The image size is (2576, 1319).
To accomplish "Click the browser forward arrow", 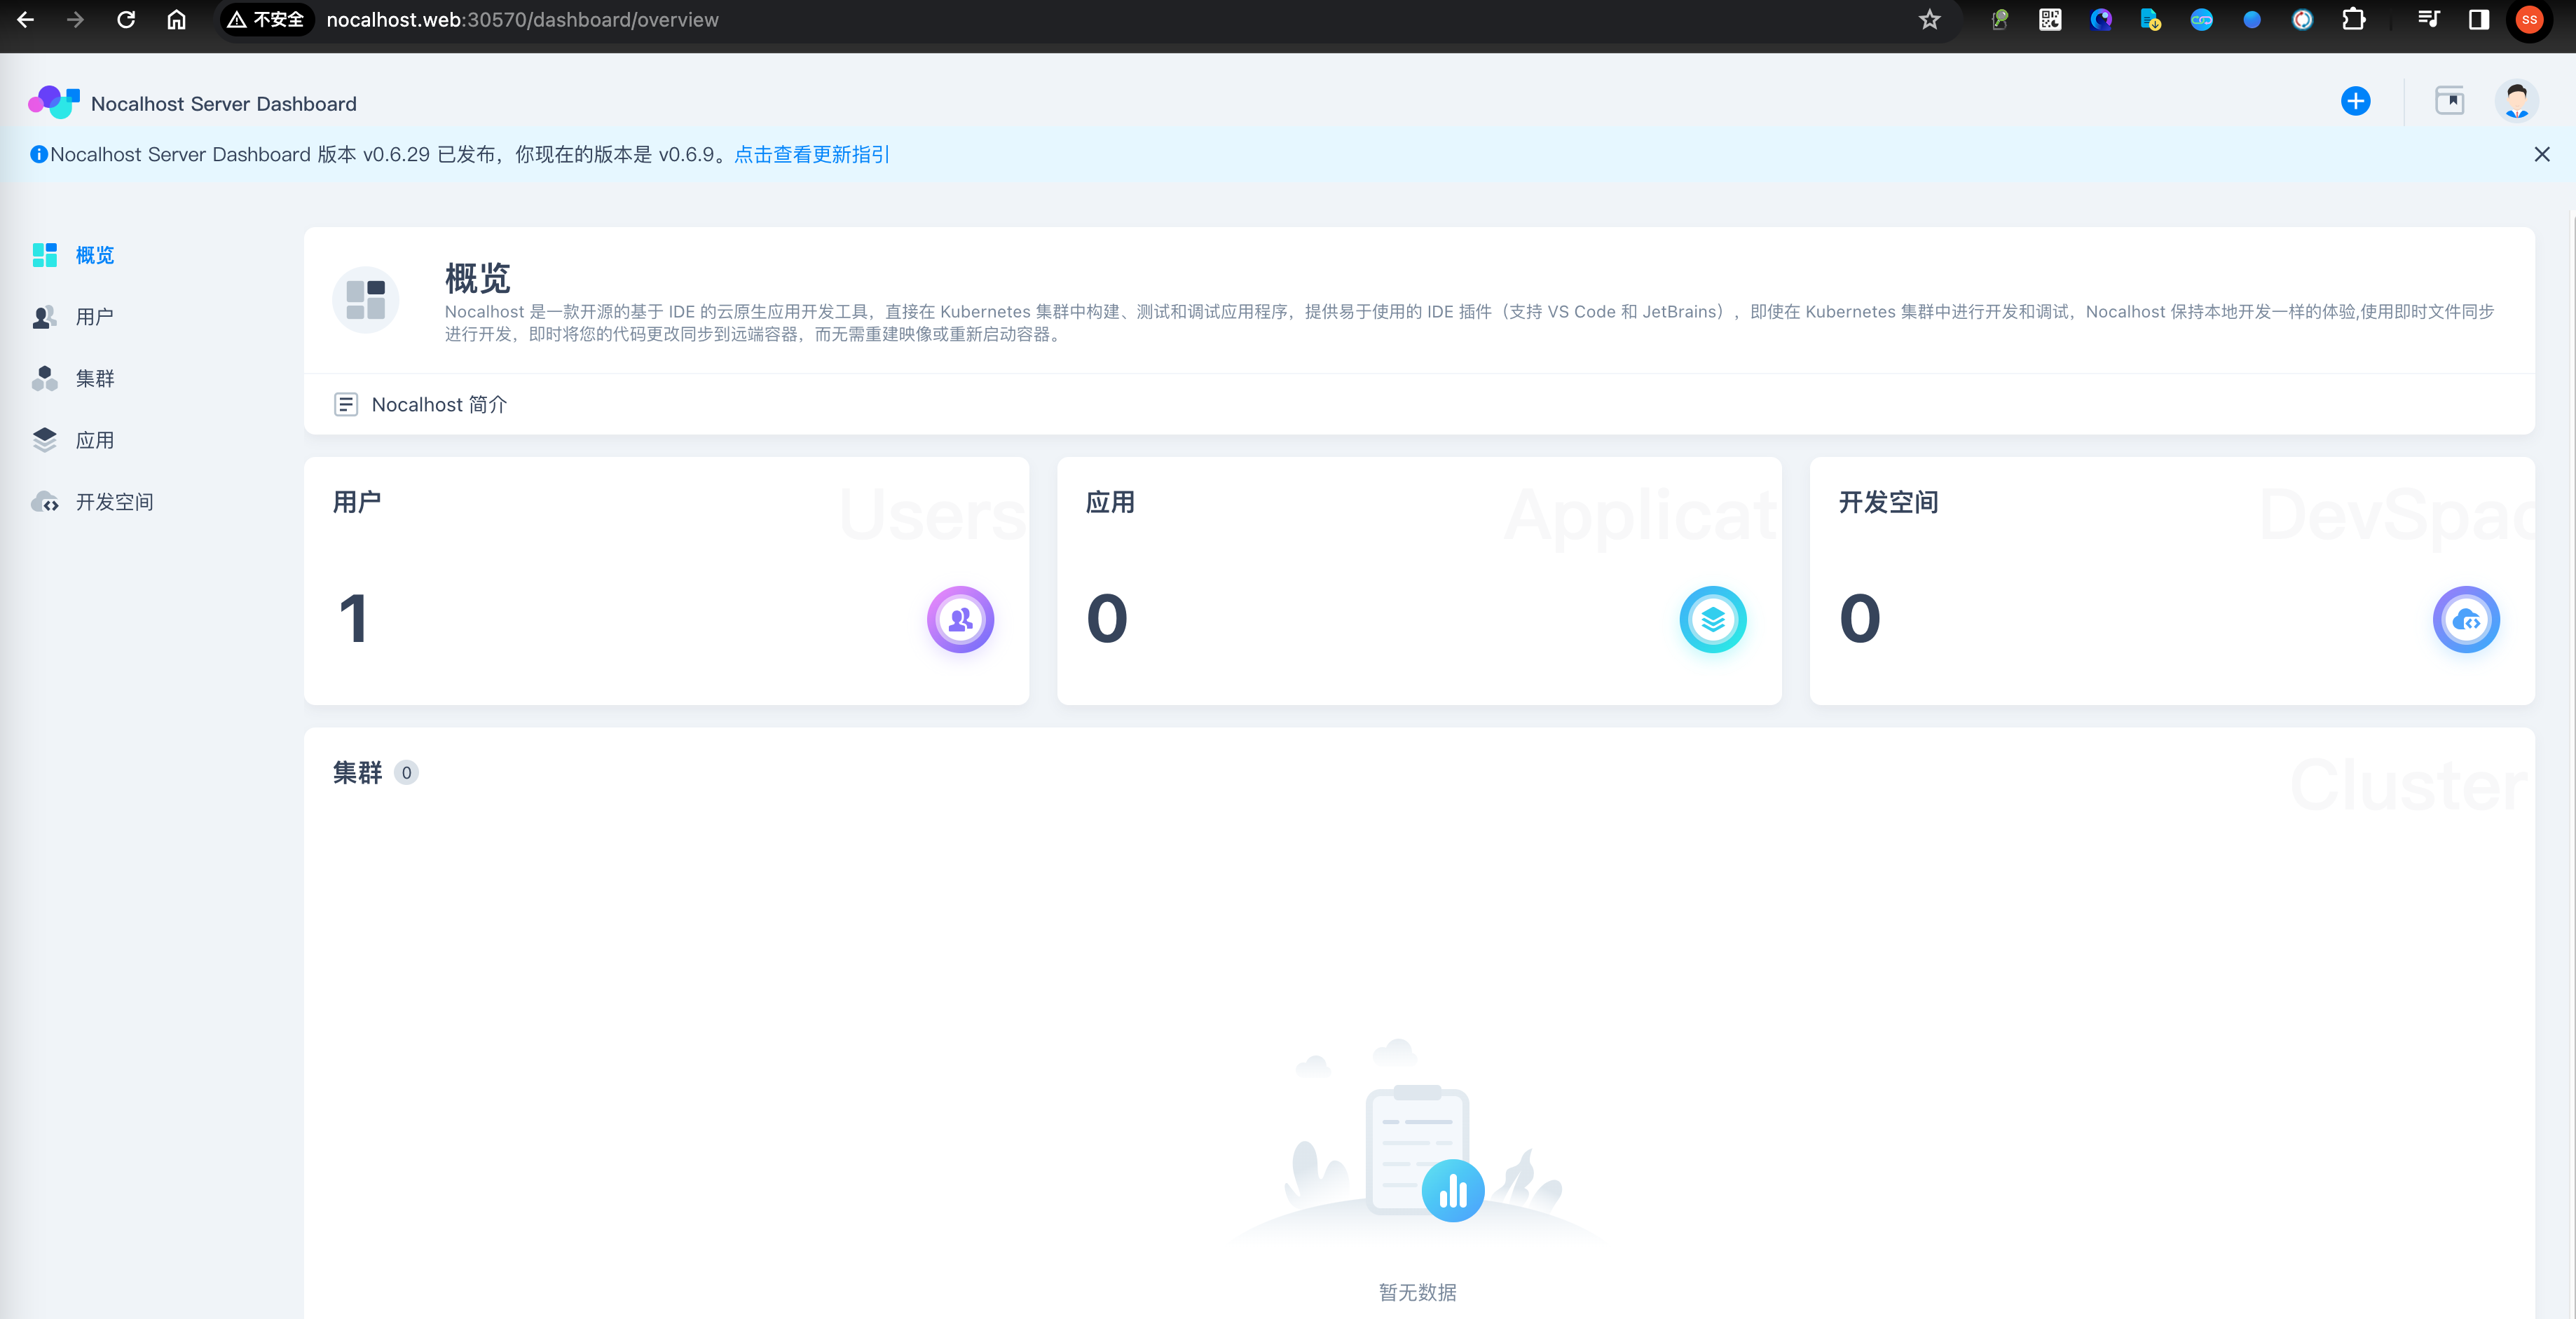I will [x=76, y=19].
